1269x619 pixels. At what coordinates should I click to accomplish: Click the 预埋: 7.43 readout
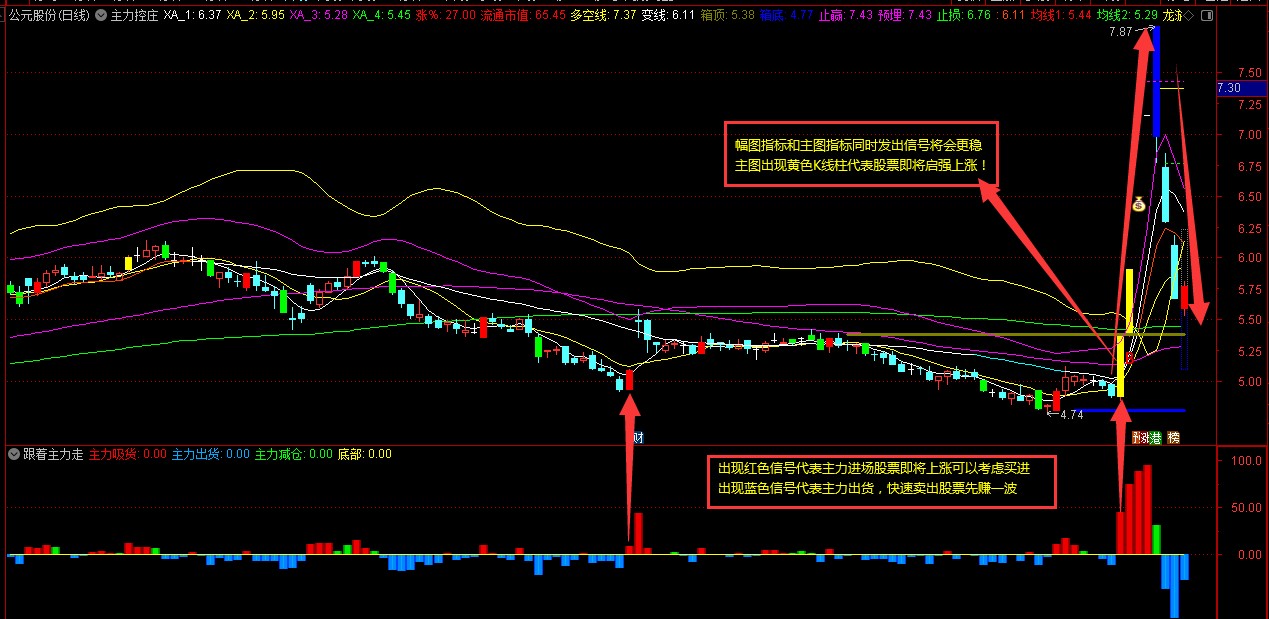click(905, 16)
